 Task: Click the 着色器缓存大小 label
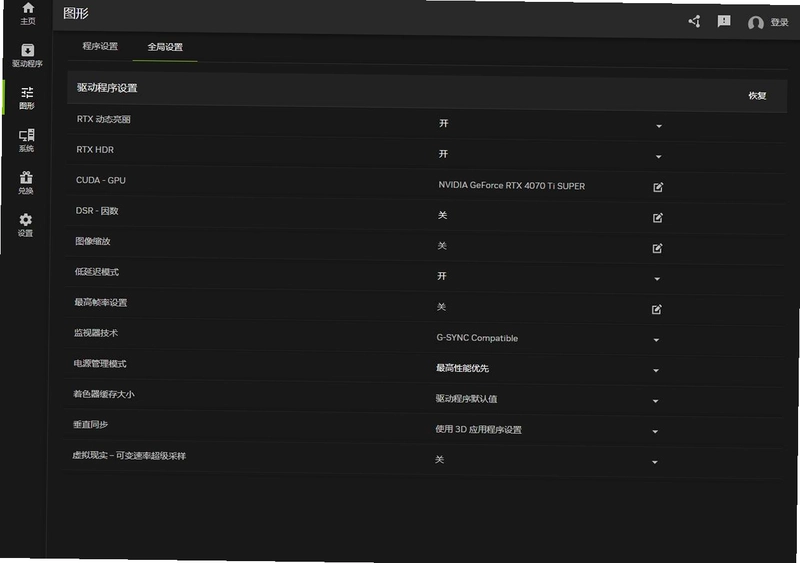[x=104, y=394]
